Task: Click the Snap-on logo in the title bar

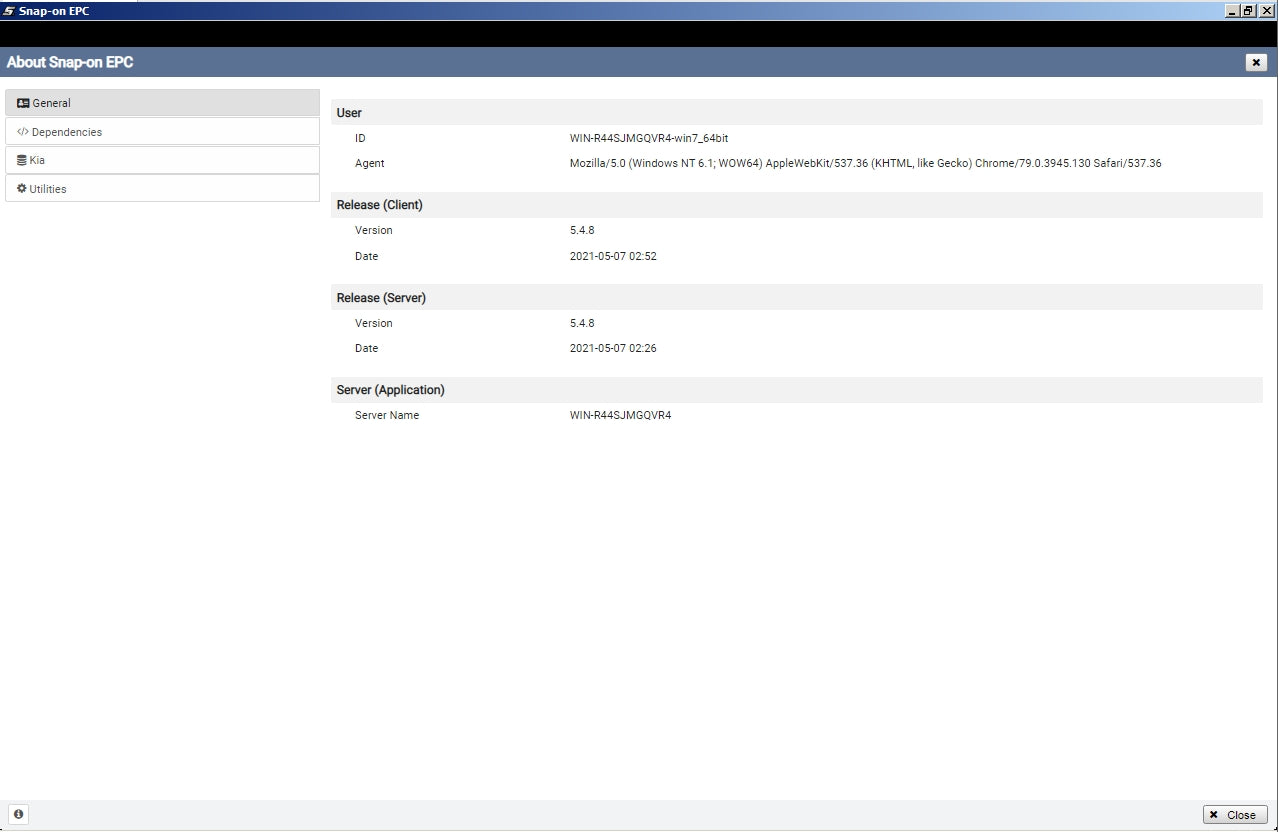Action: pyautogui.click(x=10, y=11)
